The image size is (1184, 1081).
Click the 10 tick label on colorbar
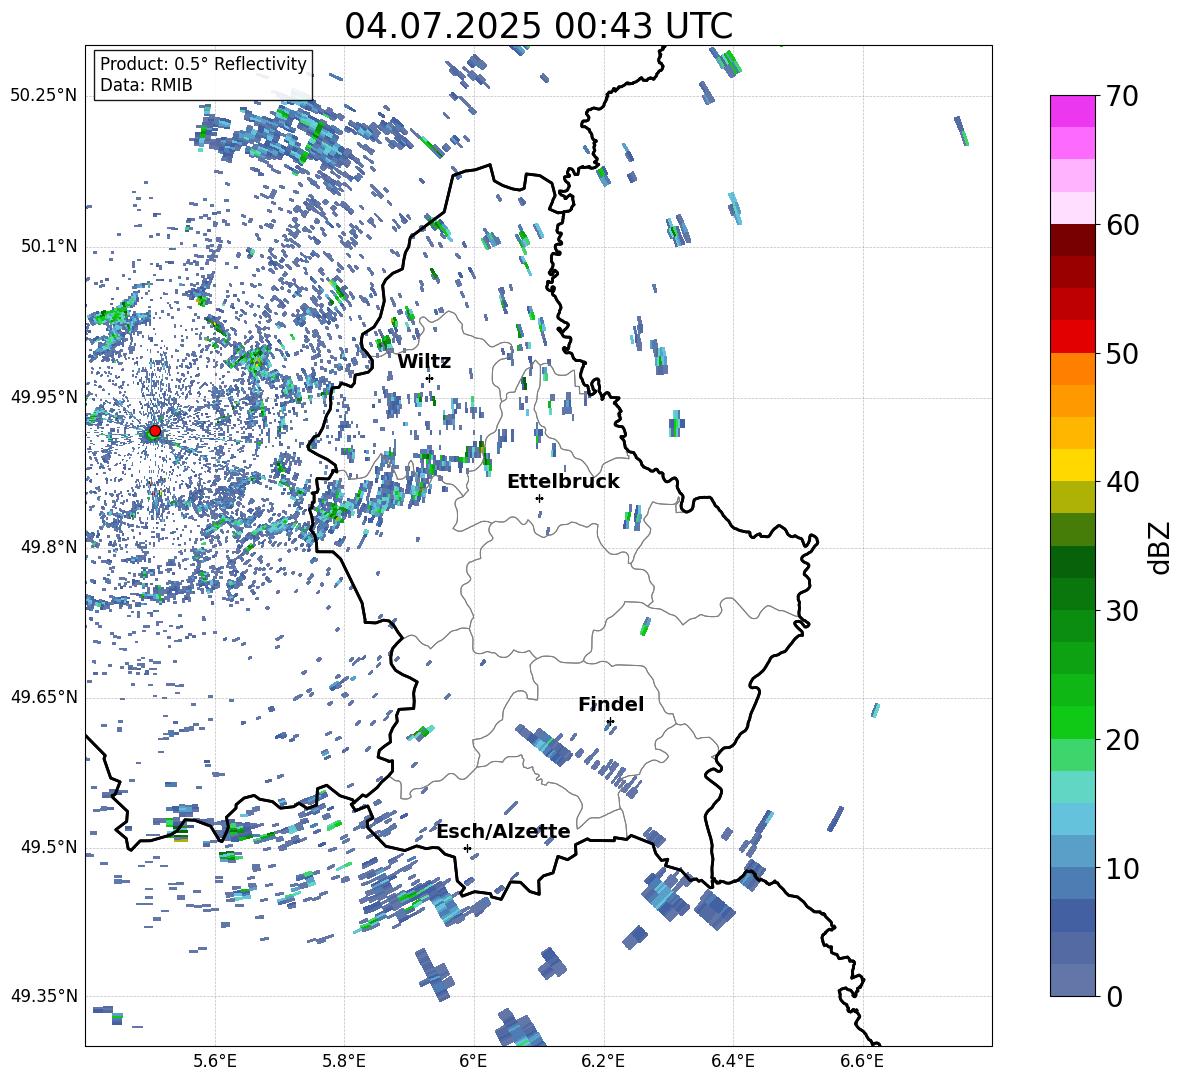(x=1123, y=869)
